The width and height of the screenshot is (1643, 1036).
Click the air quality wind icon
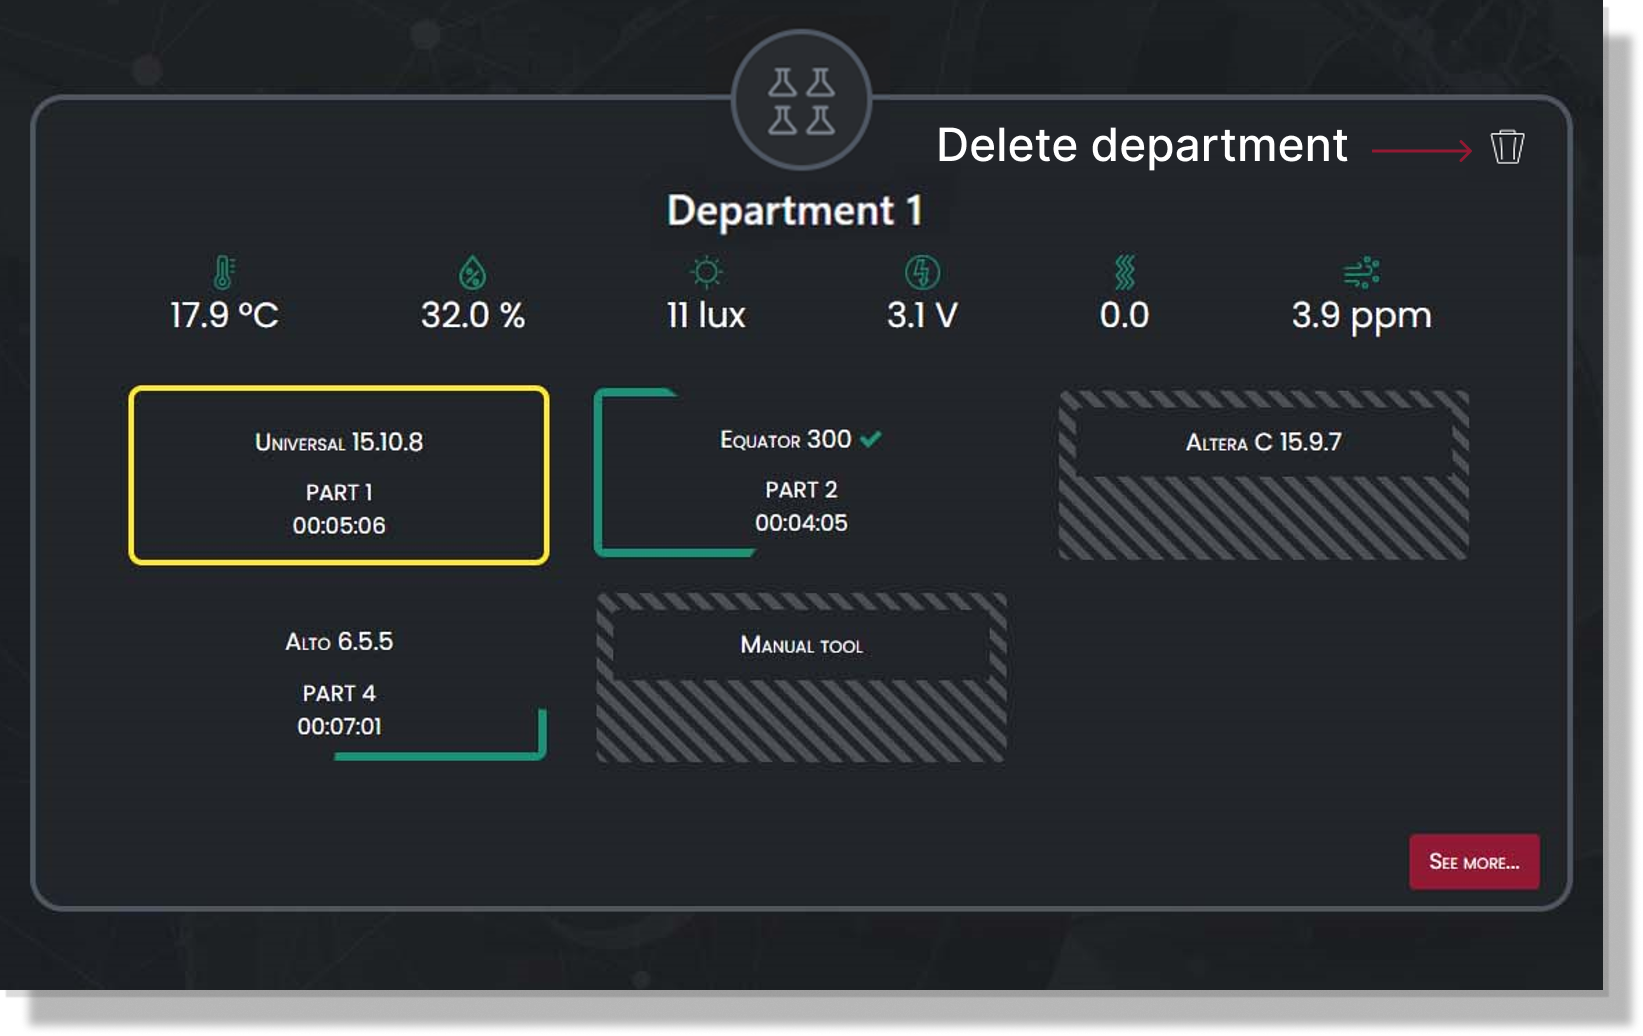pos(1361,272)
